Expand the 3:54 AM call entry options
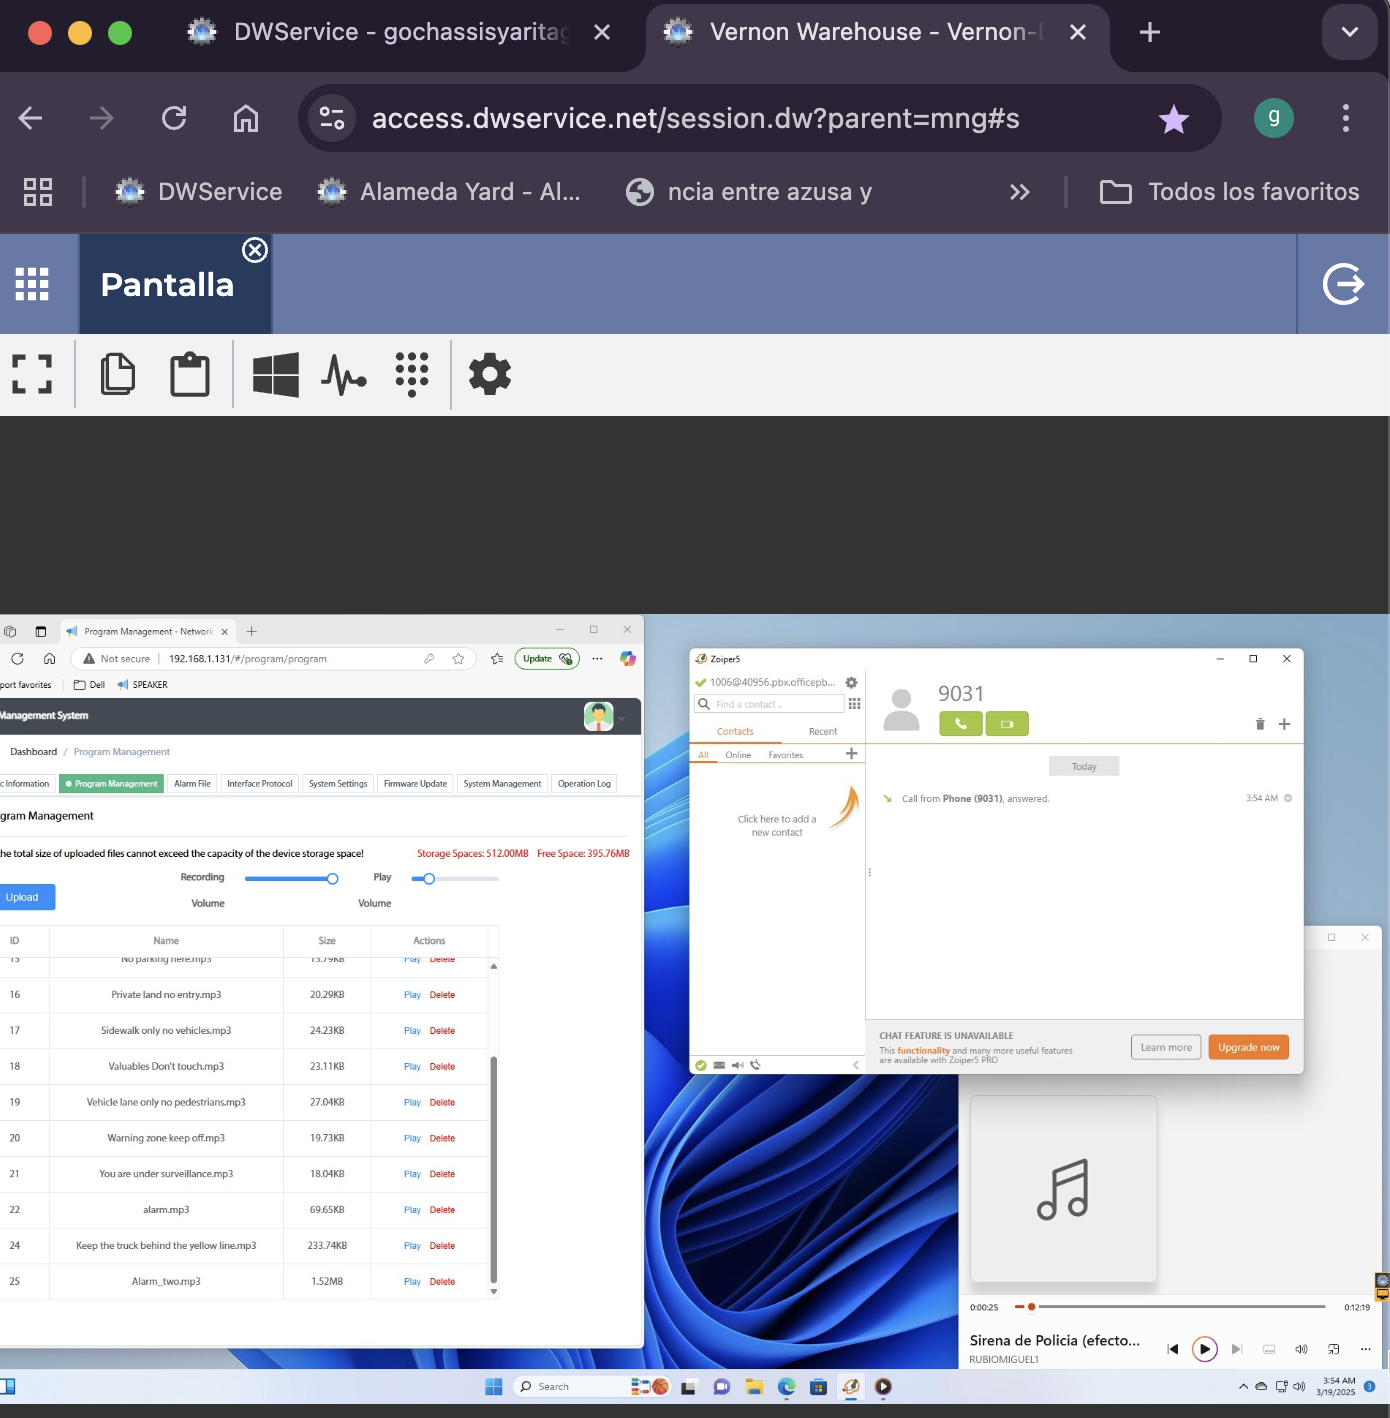 tap(1288, 798)
